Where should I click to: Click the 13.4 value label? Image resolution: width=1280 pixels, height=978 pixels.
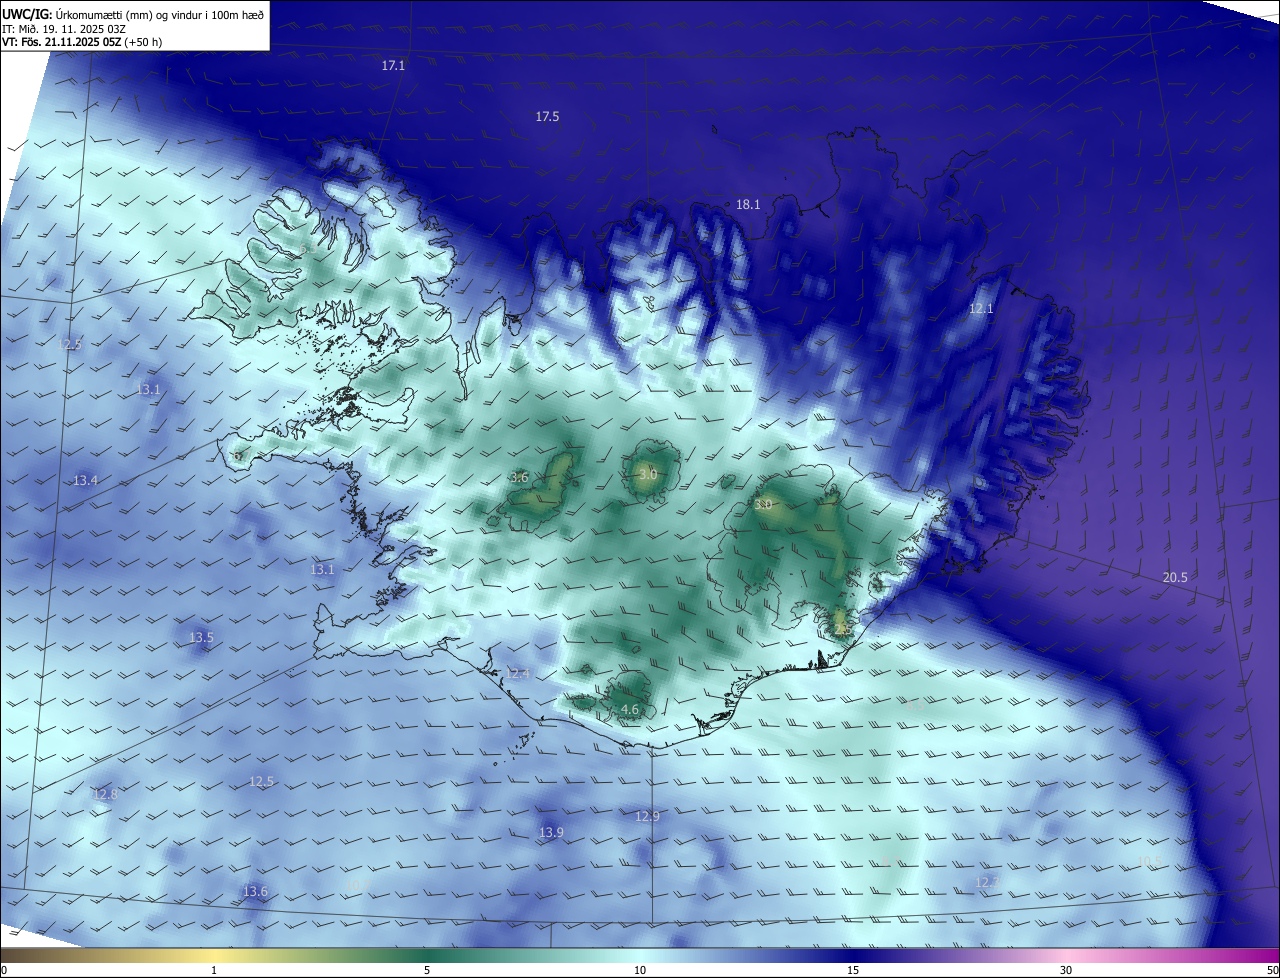(85, 480)
